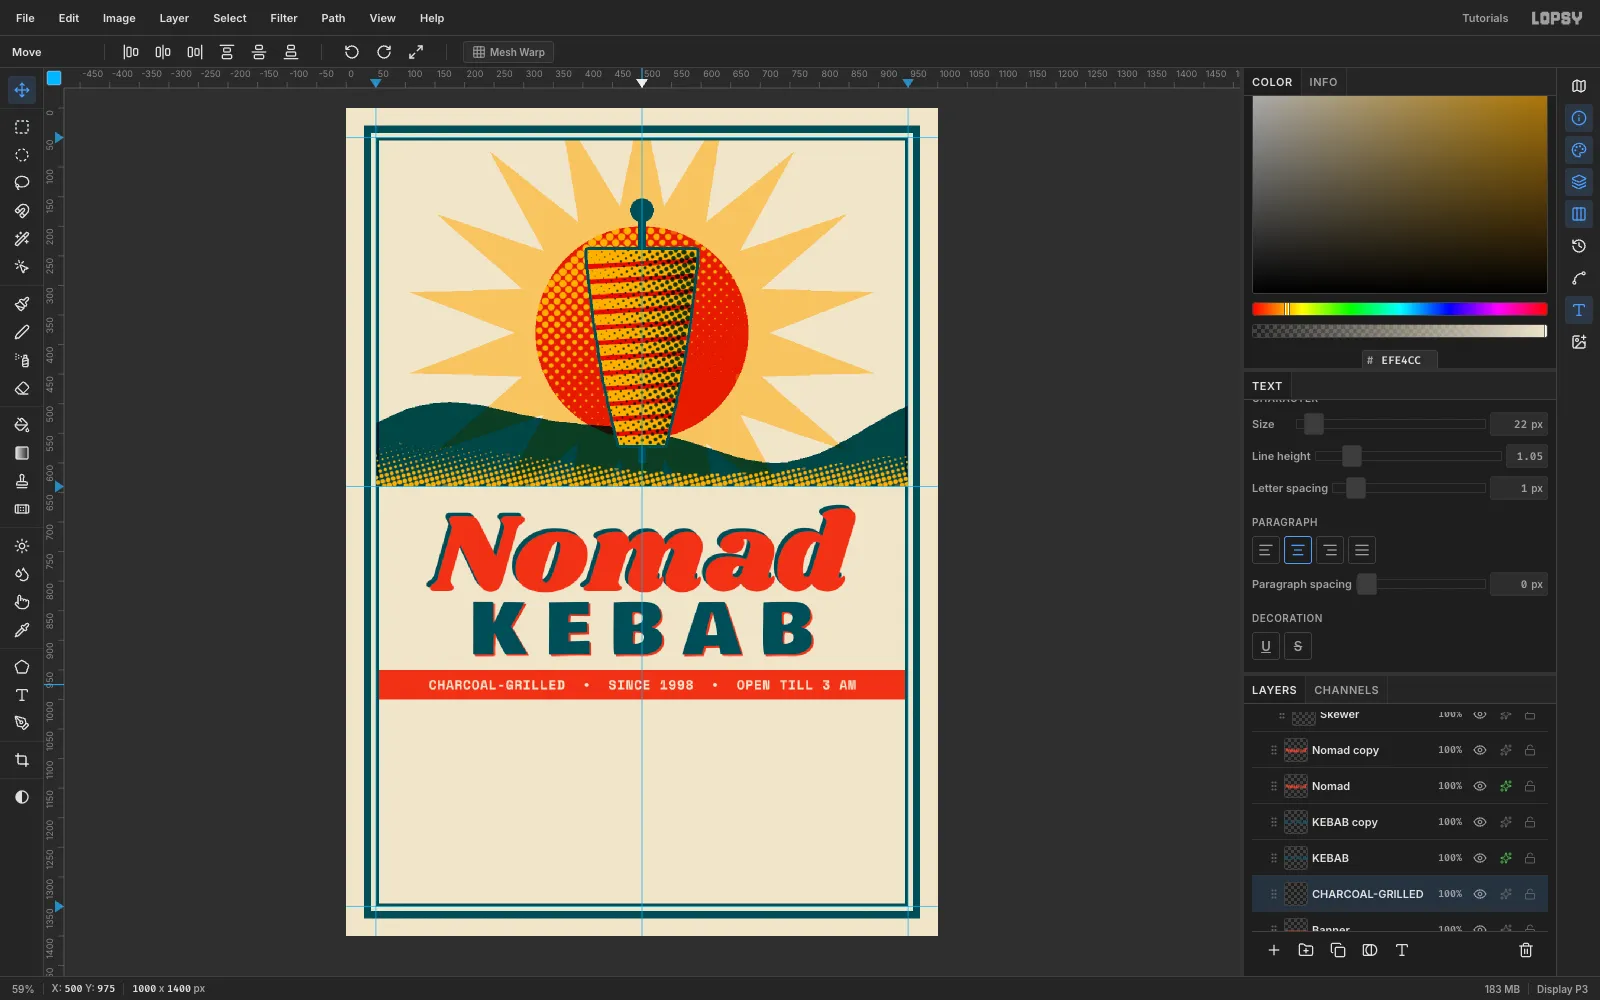Add new layer with plus icon
The height and width of the screenshot is (1000, 1600).
click(x=1274, y=950)
